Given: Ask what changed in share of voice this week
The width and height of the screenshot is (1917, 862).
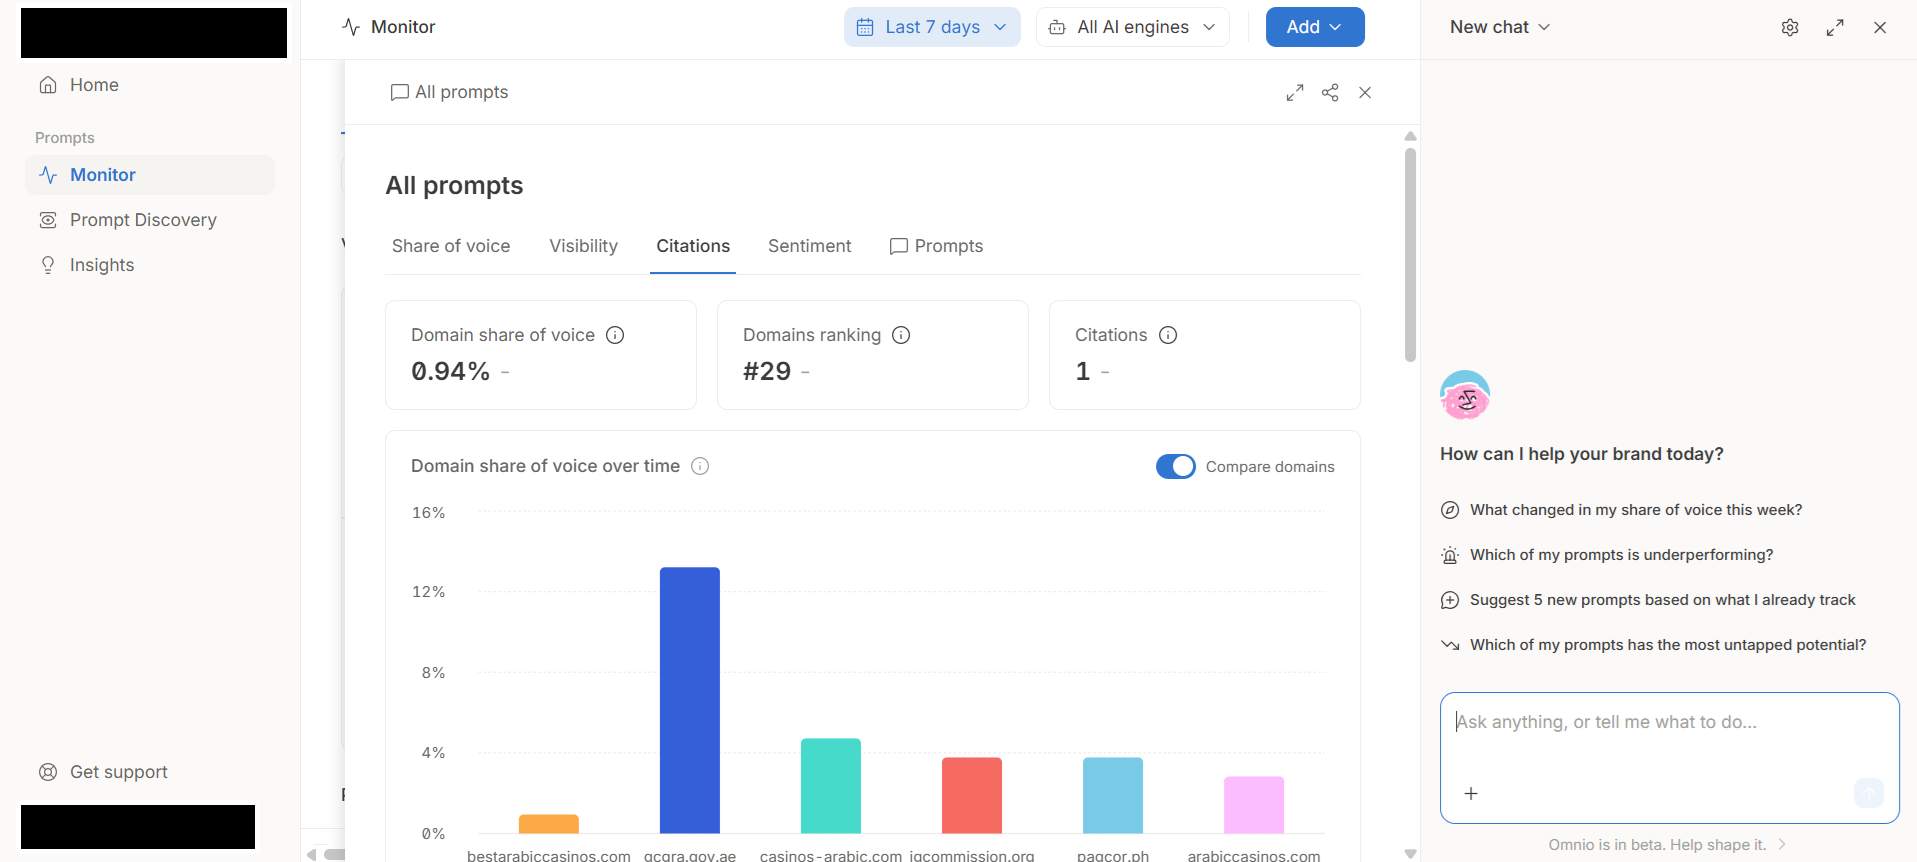Looking at the screenshot, I should click(1621, 510).
